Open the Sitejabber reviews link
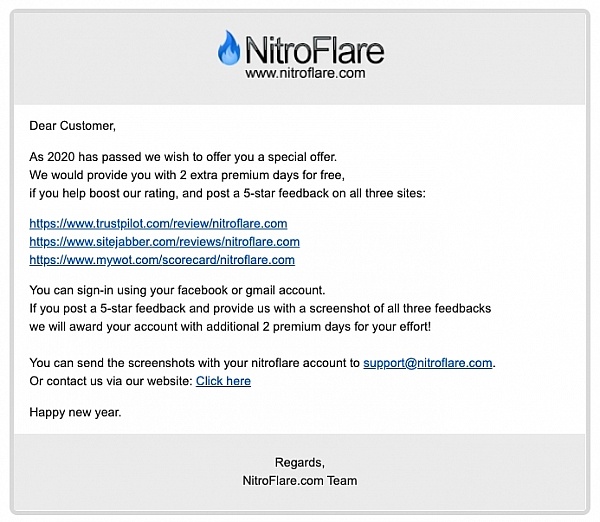The image size is (600, 522). (164, 241)
